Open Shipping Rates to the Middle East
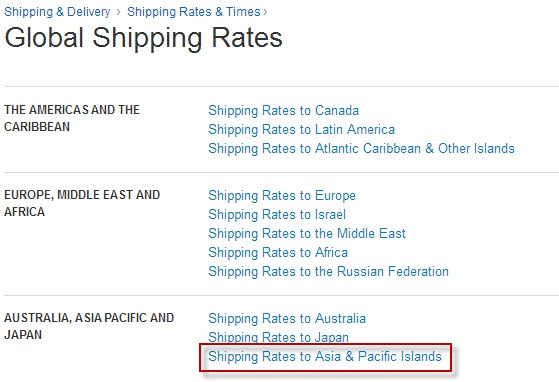559x382 pixels. [307, 233]
